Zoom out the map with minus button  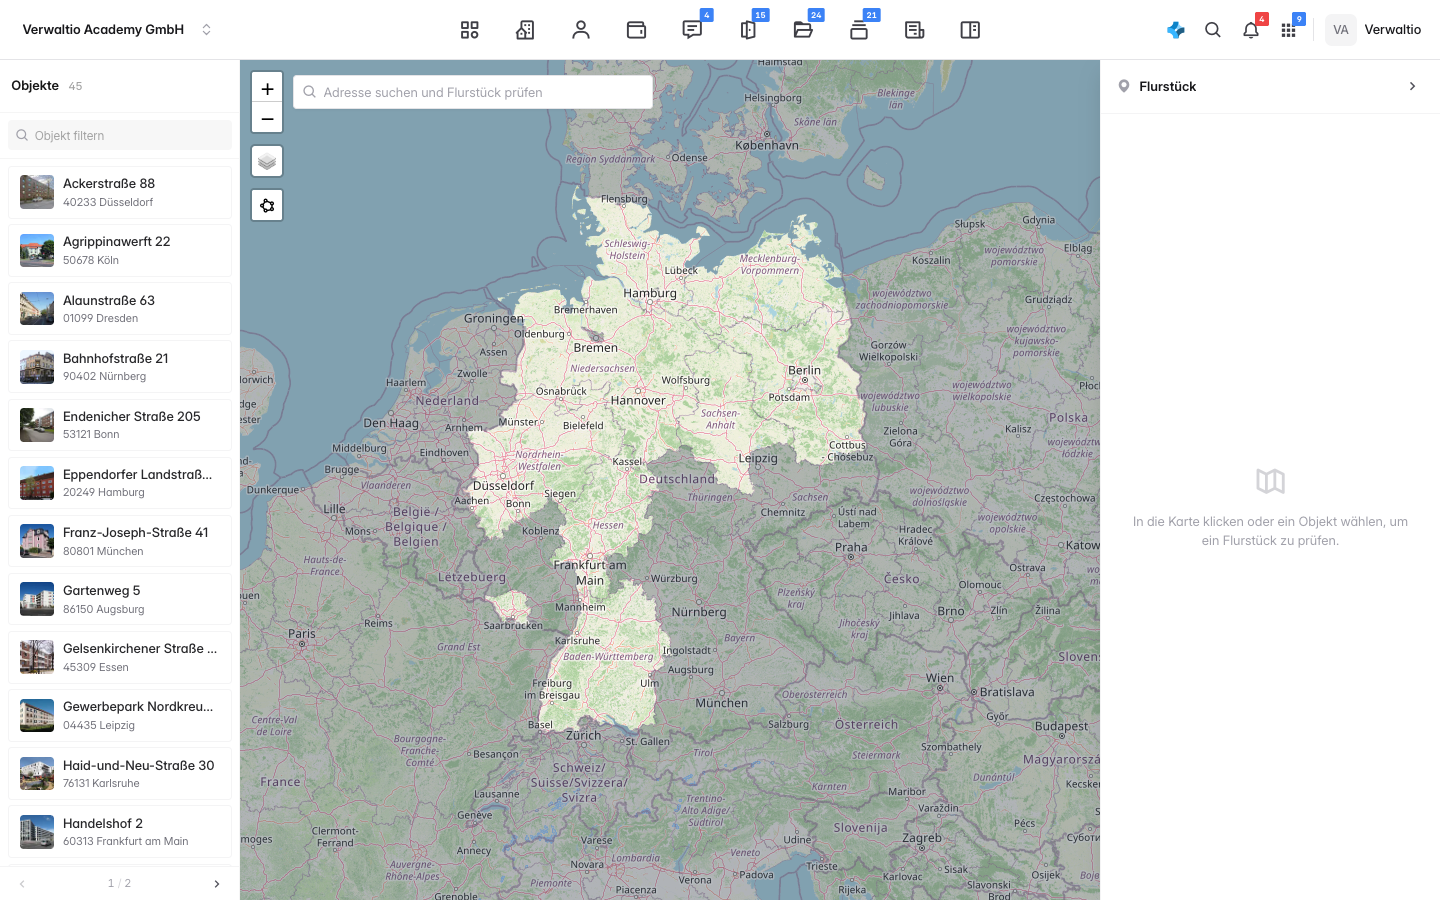[267, 118]
